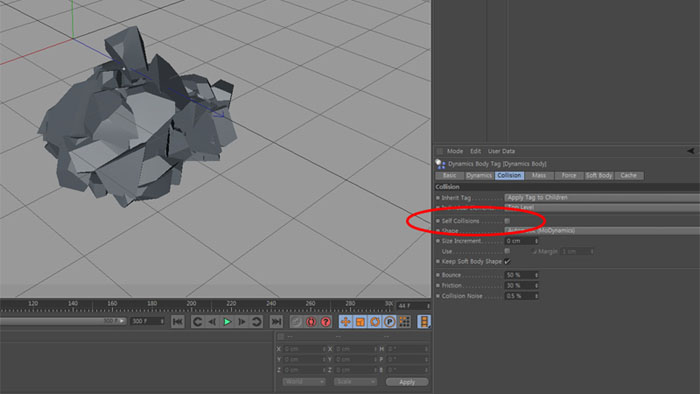Click timeline ruler at frame 200
Viewport: 700px width, 394px height.
tap(192, 304)
